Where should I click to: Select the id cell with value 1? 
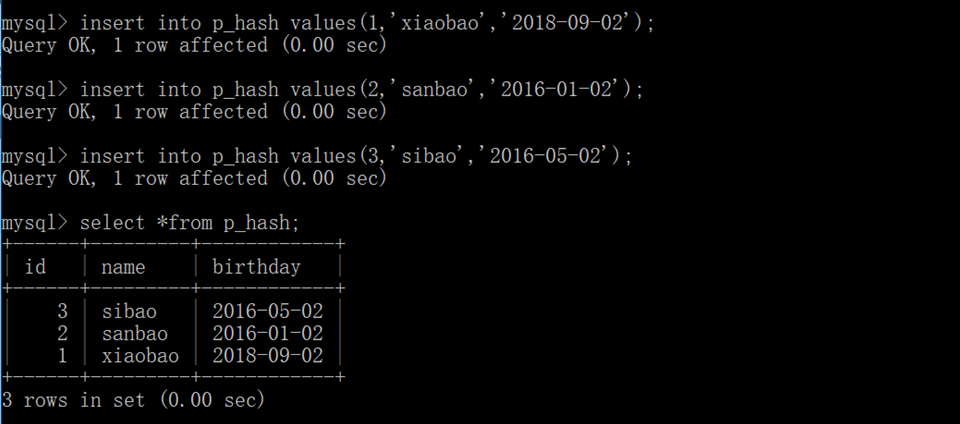tap(62, 355)
